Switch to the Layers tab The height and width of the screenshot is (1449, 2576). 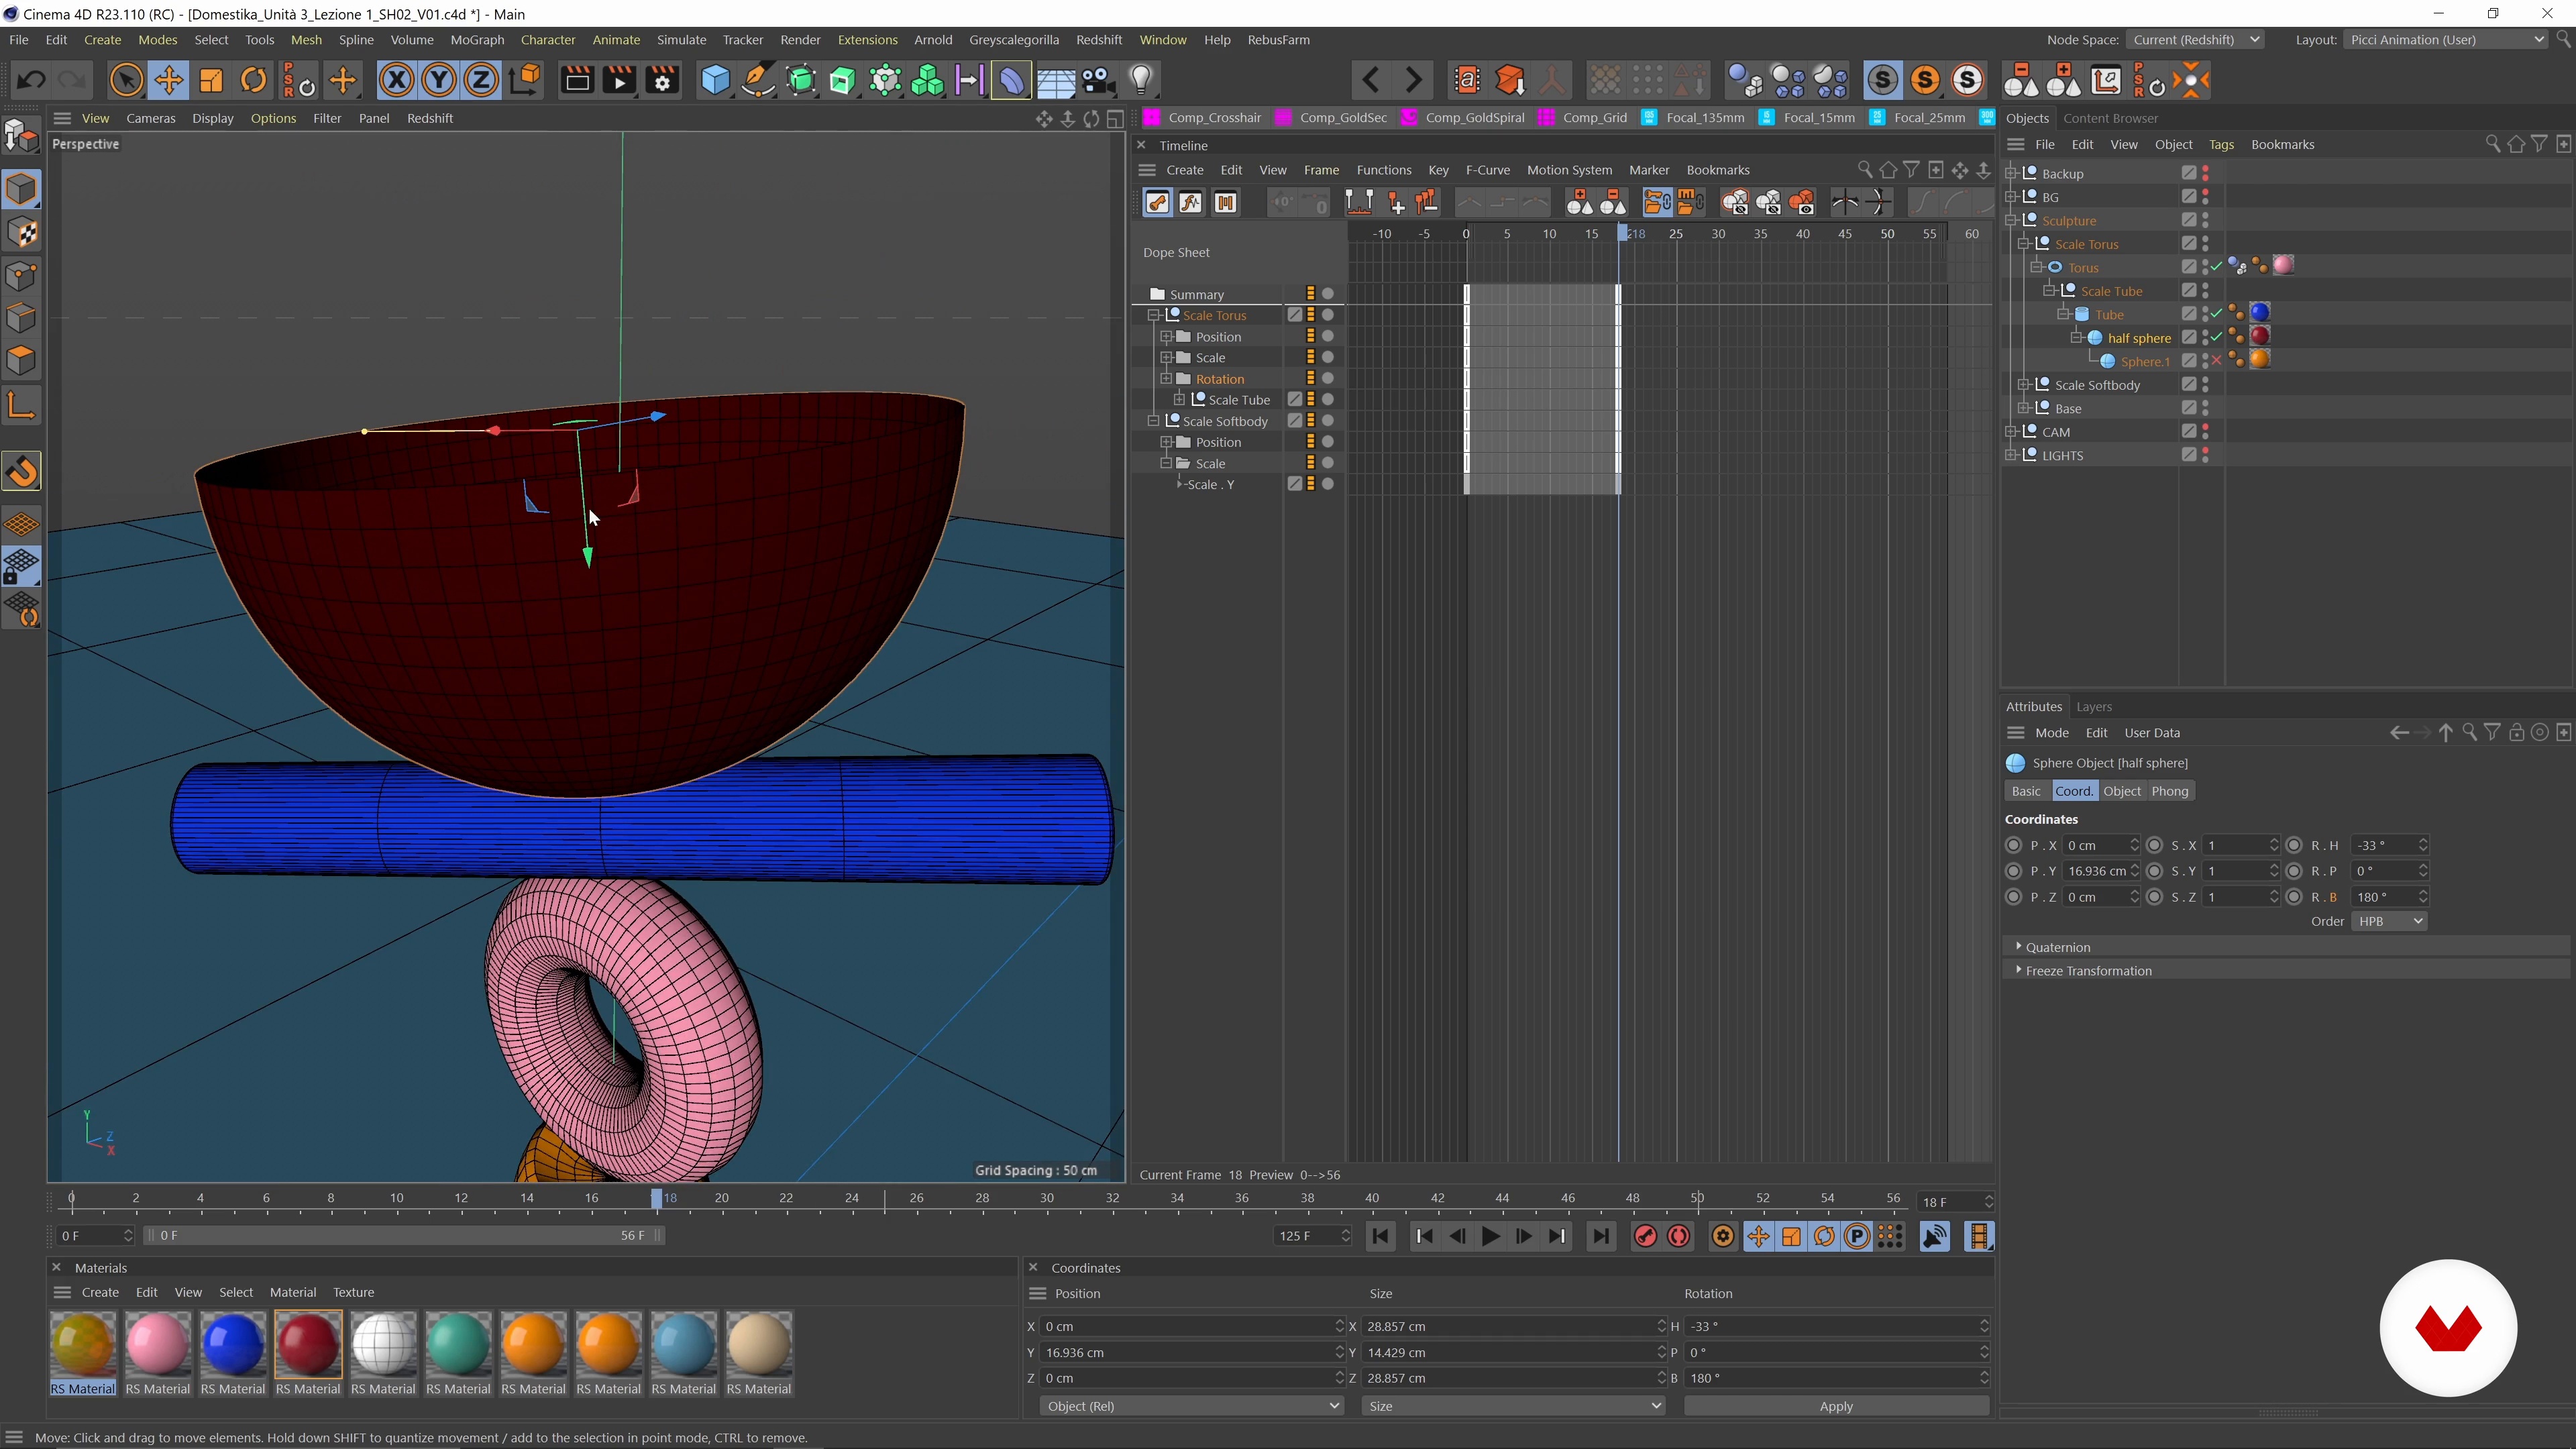click(2094, 707)
